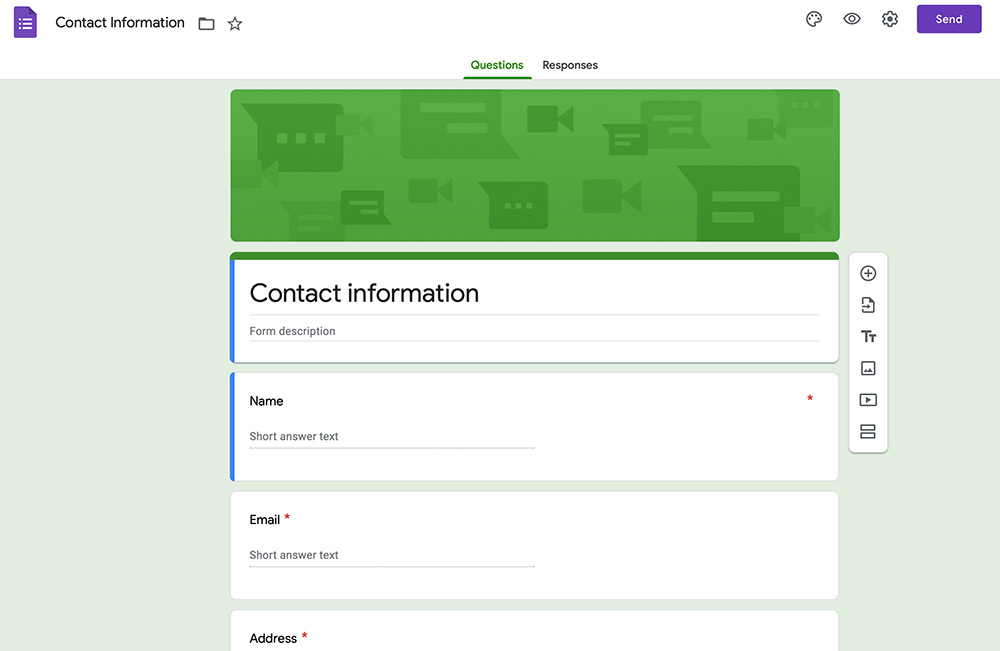Click the Form description field

pyautogui.click(x=534, y=332)
